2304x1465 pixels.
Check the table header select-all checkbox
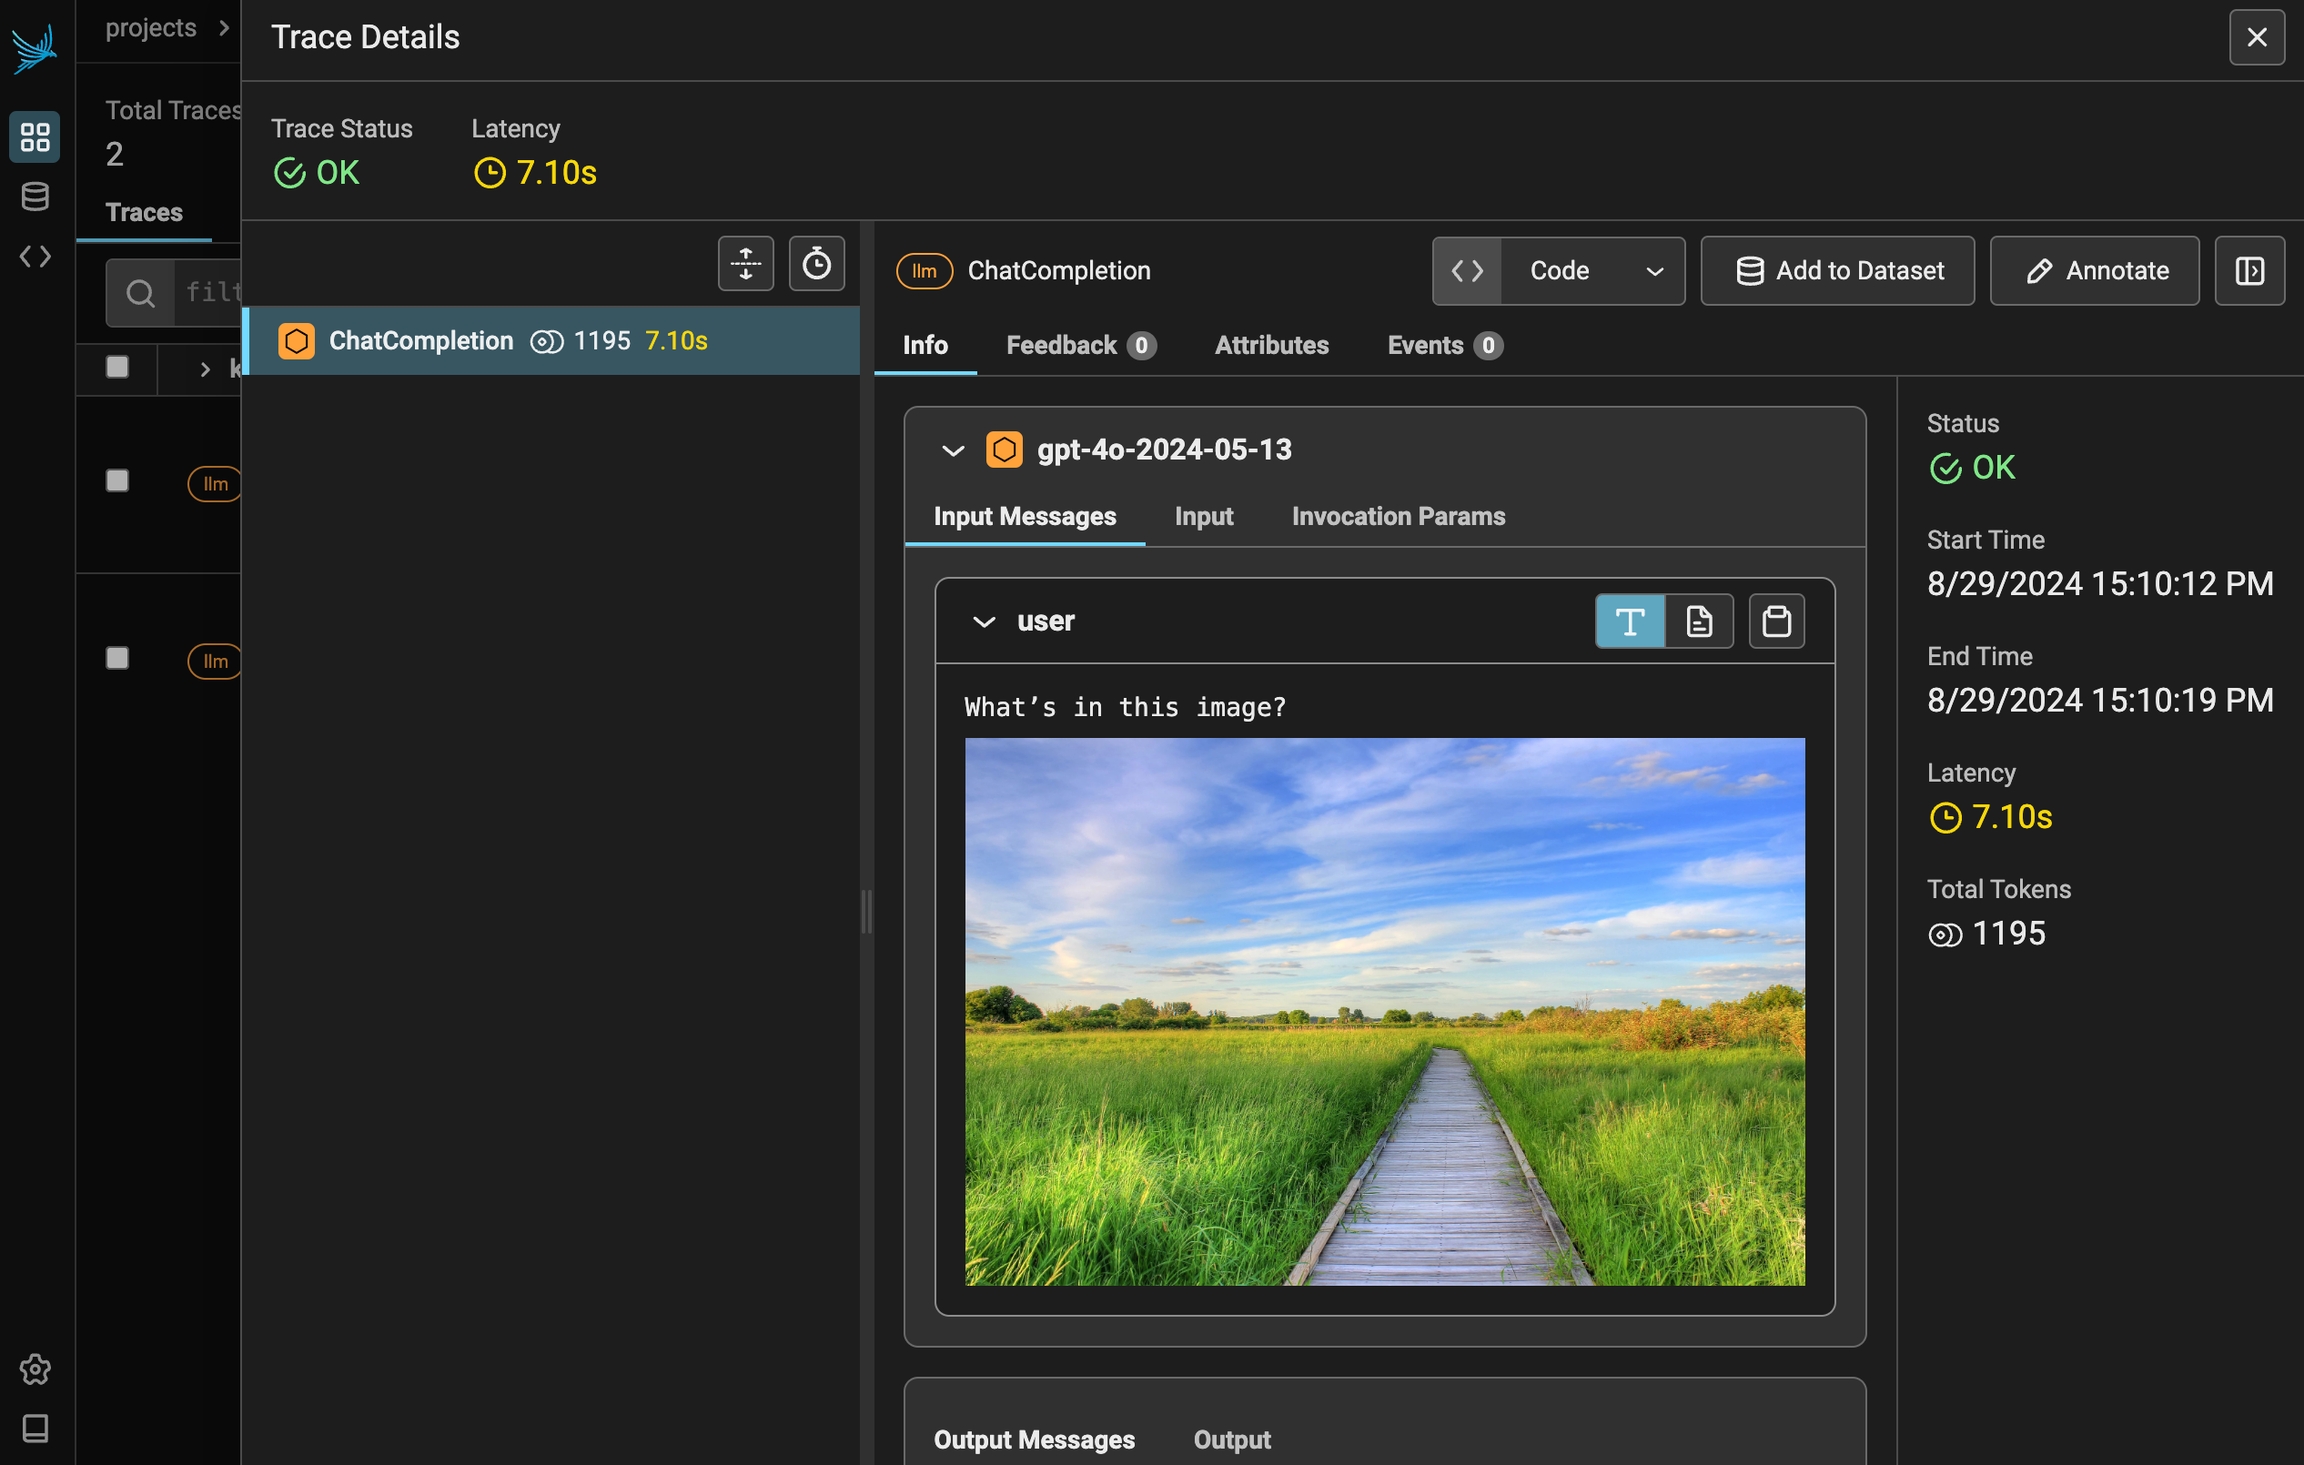click(x=117, y=367)
